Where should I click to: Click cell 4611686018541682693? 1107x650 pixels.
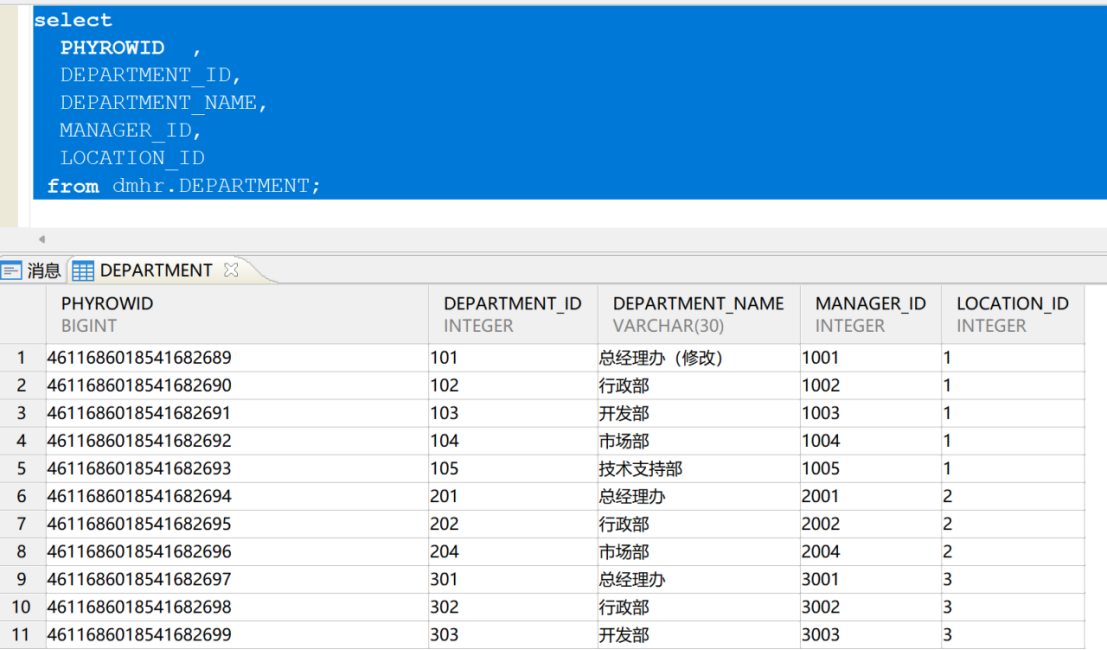pos(237,469)
